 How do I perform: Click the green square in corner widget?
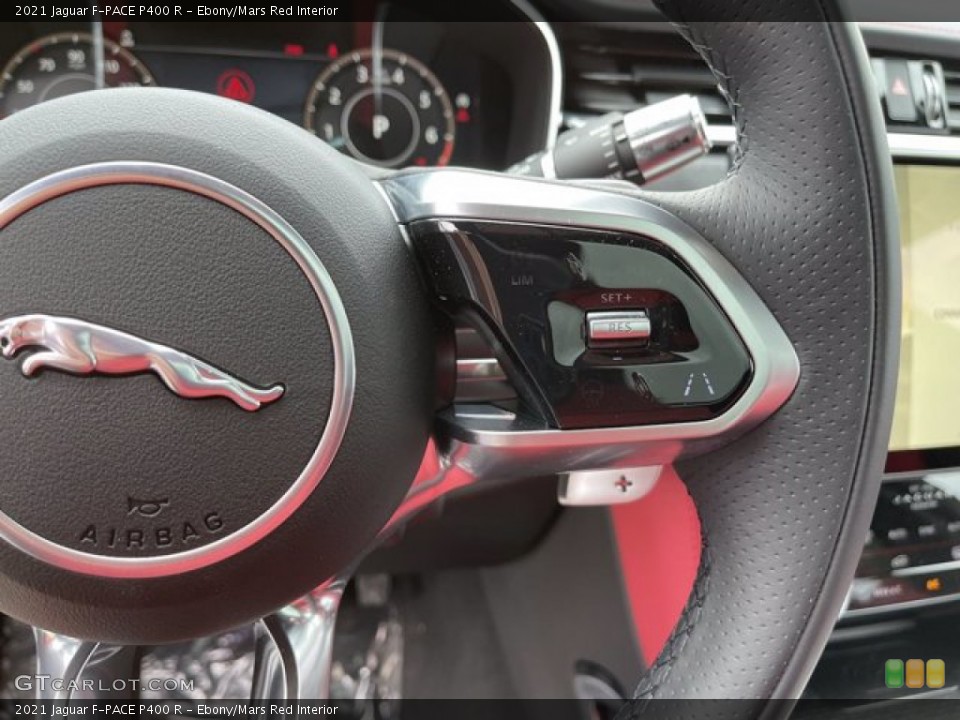click(x=894, y=673)
